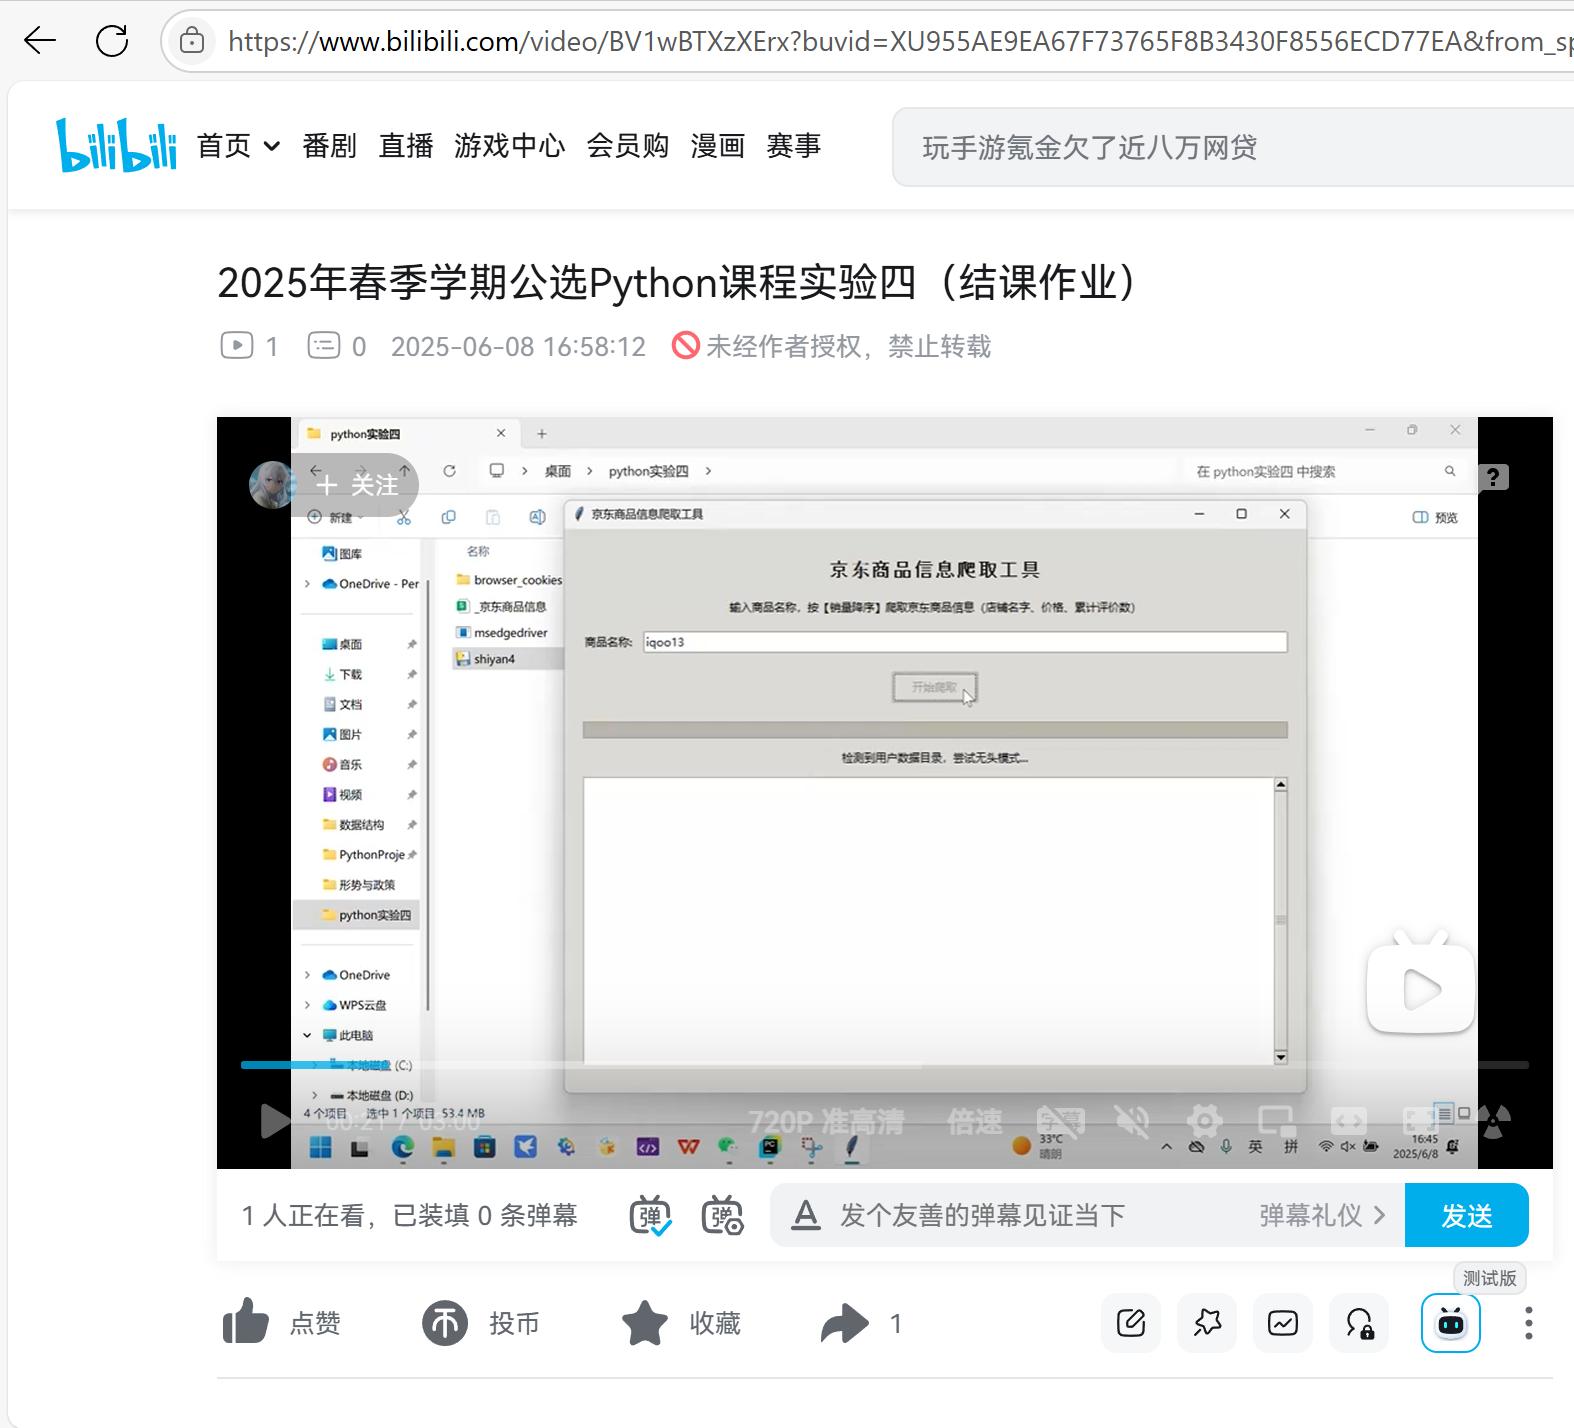Enter fullscreen in the player
Viewport: 1574px width, 1428px height.
point(1420,1121)
